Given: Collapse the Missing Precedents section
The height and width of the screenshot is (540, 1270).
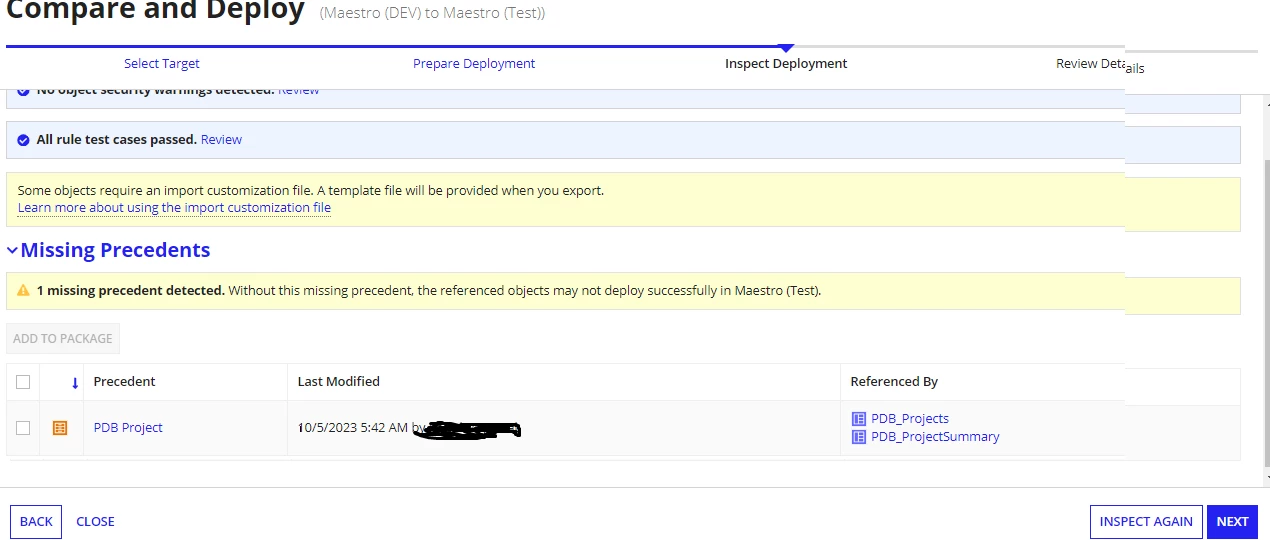Looking at the screenshot, I should tap(12, 250).
